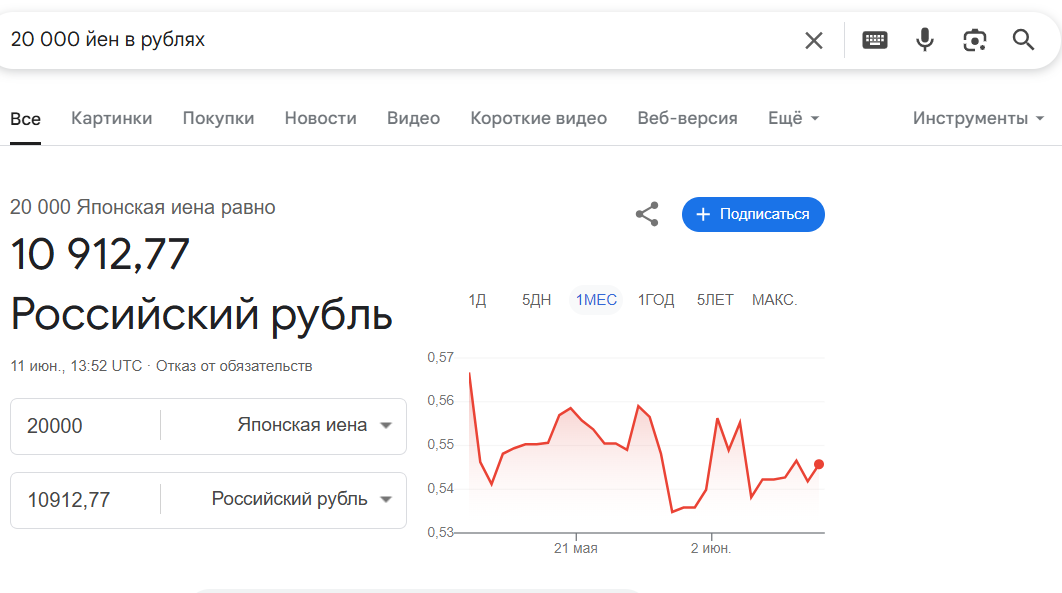Image resolution: width=1062 pixels, height=593 pixels.
Task: Expand the Инструменты dropdown
Action: tap(978, 118)
